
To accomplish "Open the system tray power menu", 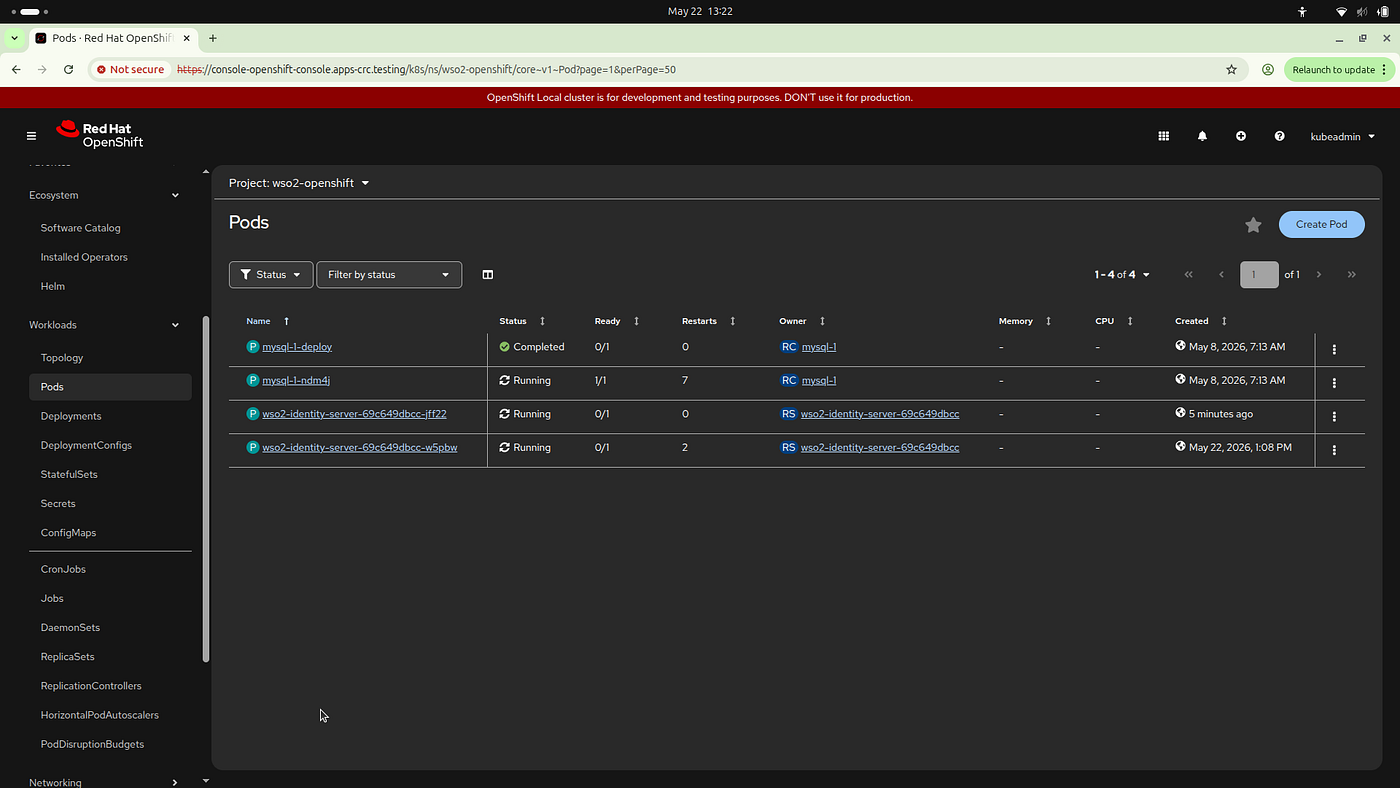I will [x=1385, y=12].
